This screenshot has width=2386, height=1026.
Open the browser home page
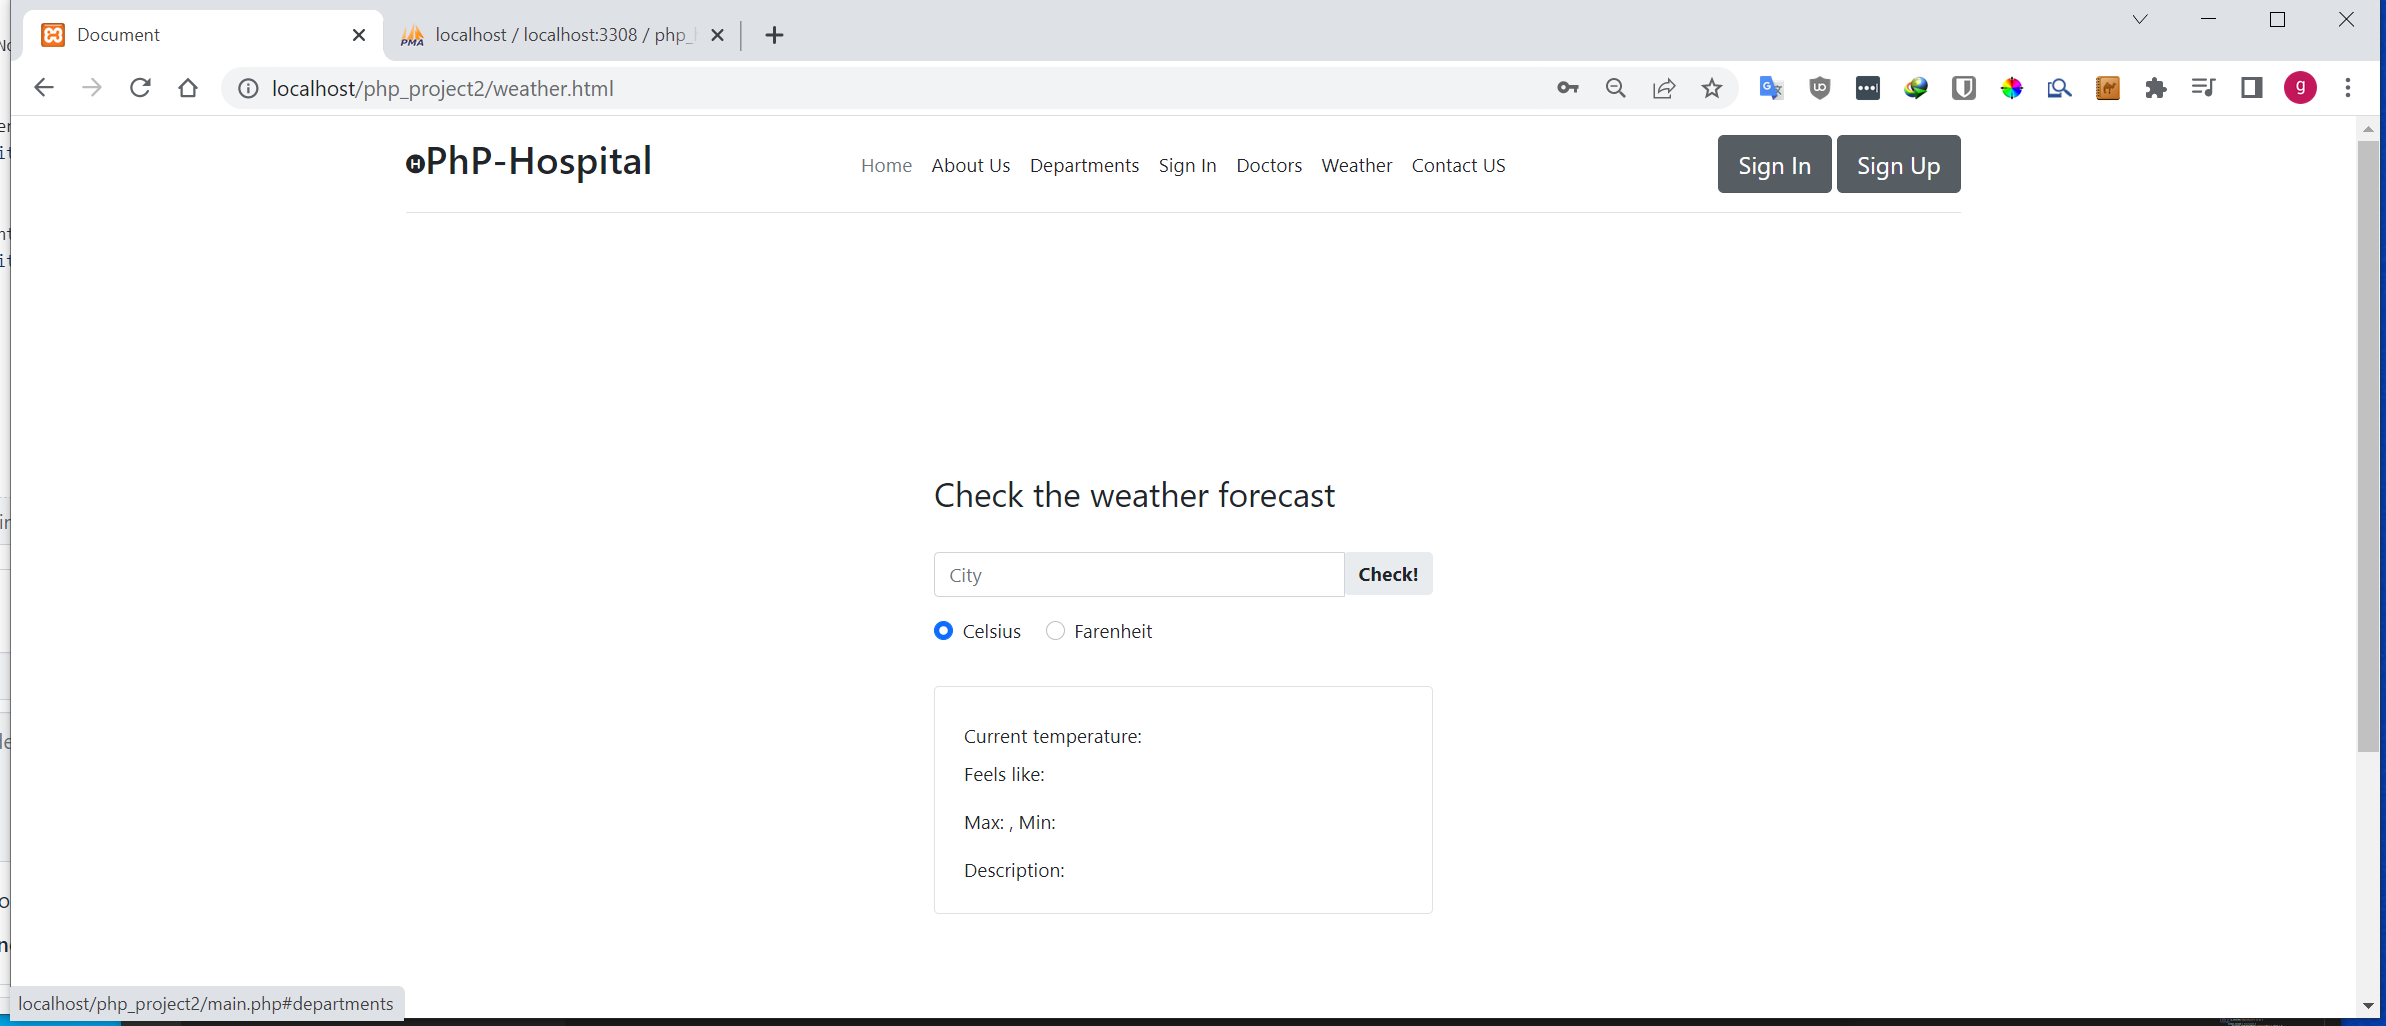click(x=188, y=88)
